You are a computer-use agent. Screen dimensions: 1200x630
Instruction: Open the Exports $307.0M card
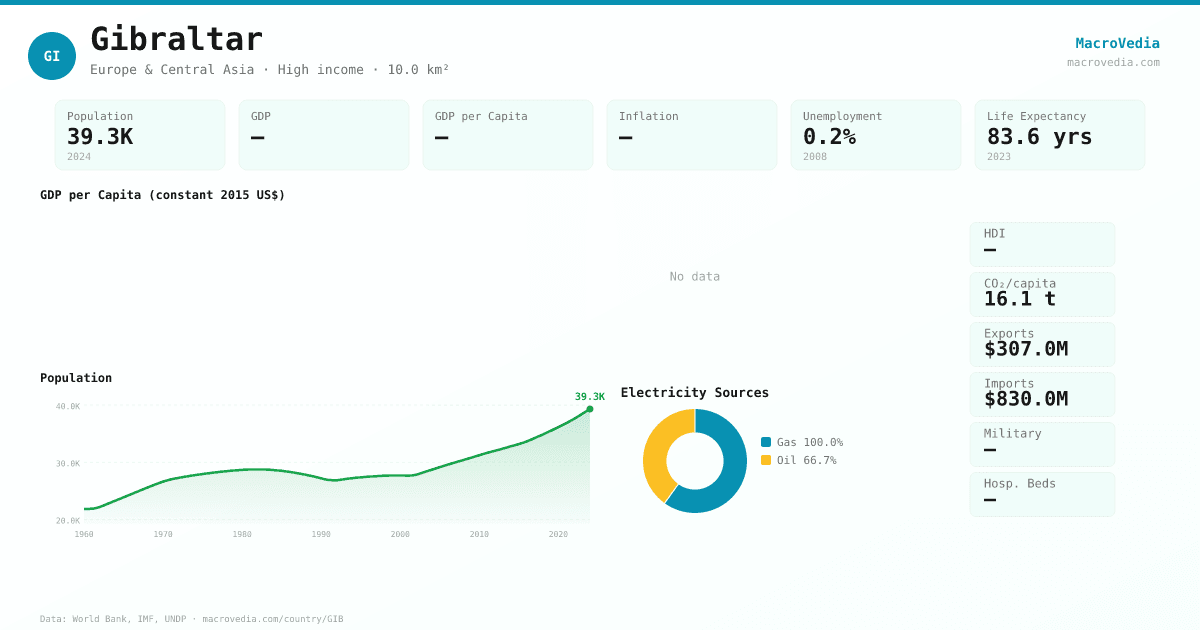click(x=1042, y=344)
